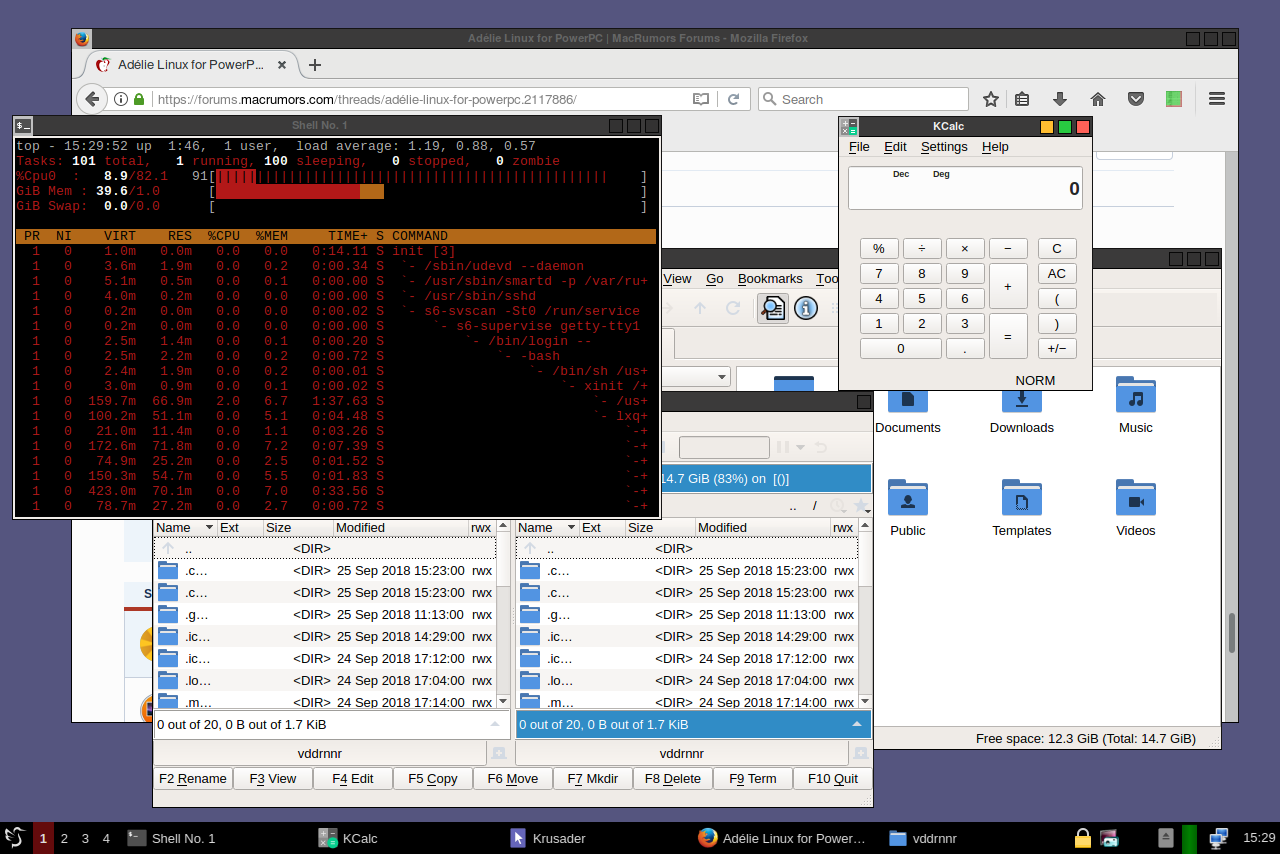This screenshot has height=854, width=1280.
Task: Open KCalc File menu
Action: pyautogui.click(x=859, y=146)
